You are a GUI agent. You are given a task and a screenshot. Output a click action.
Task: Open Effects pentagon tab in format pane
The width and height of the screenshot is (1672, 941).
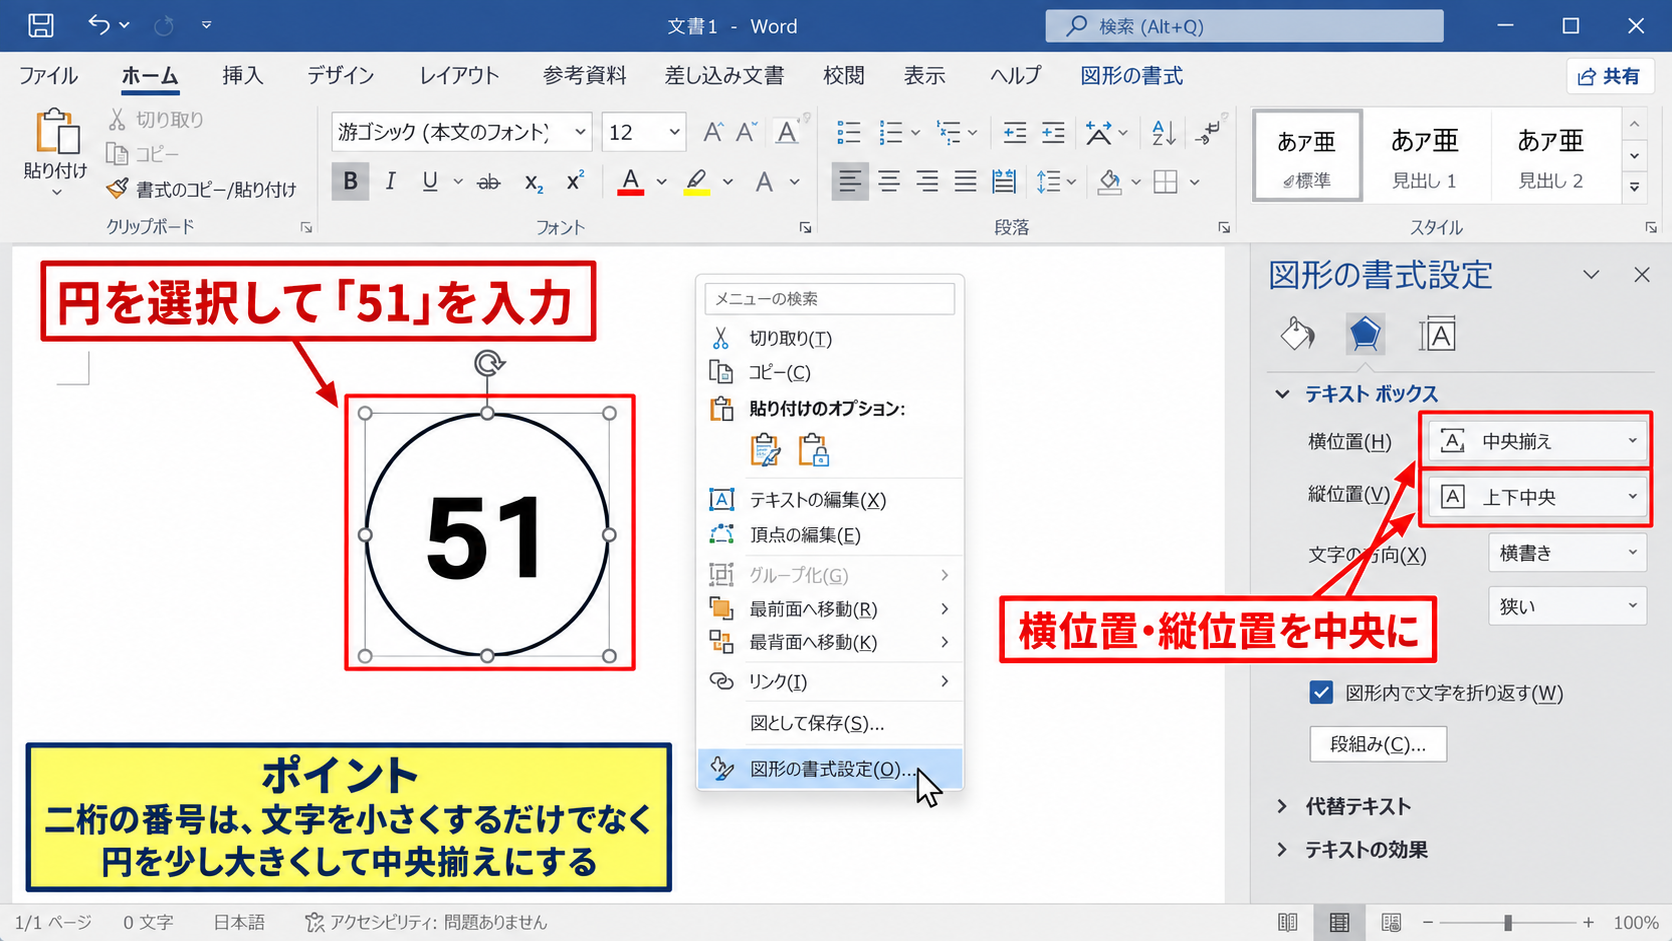(1365, 334)
